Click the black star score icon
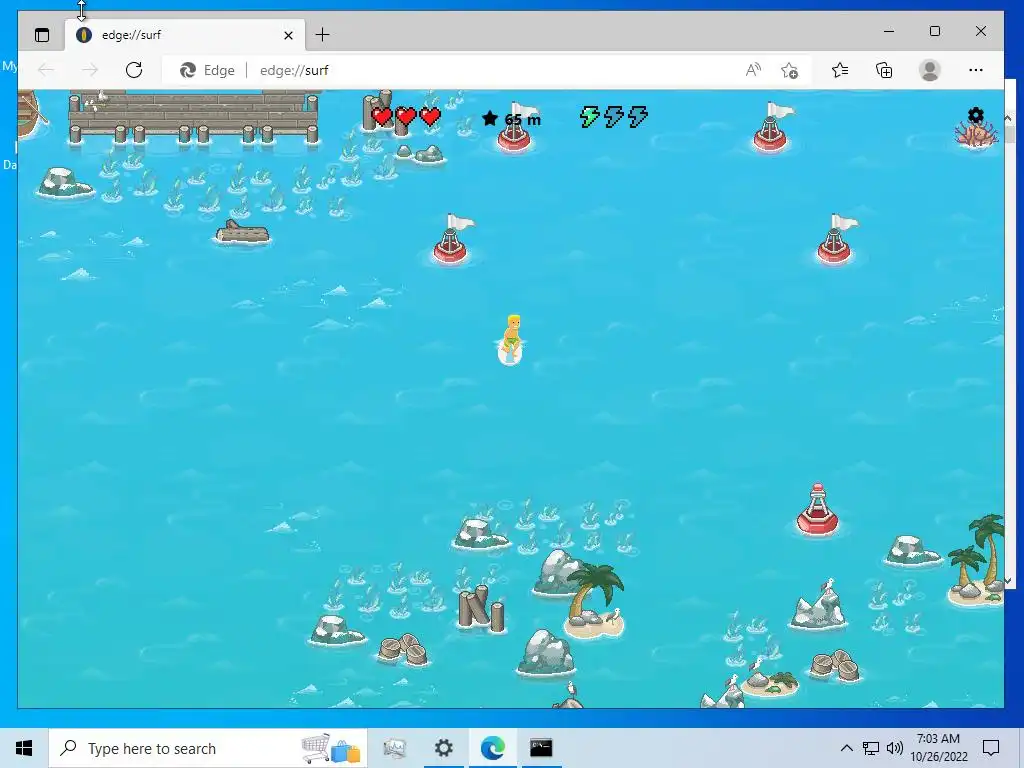 [x=490, y=118]
